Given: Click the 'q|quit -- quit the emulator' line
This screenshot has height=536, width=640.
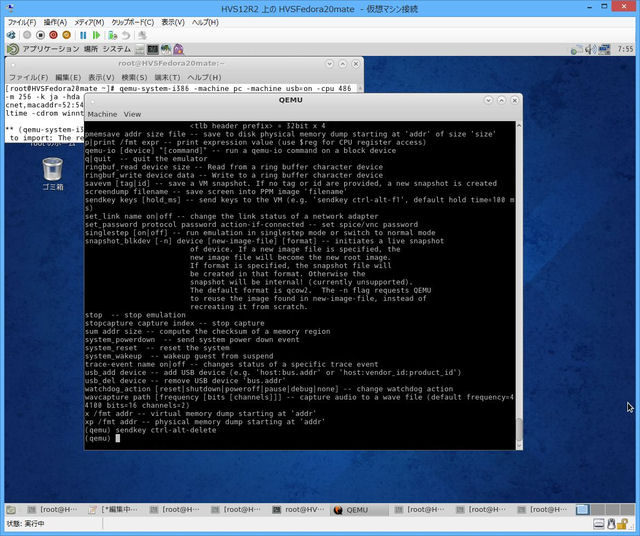Looking at the screenshot, I should tap(146, 159).
